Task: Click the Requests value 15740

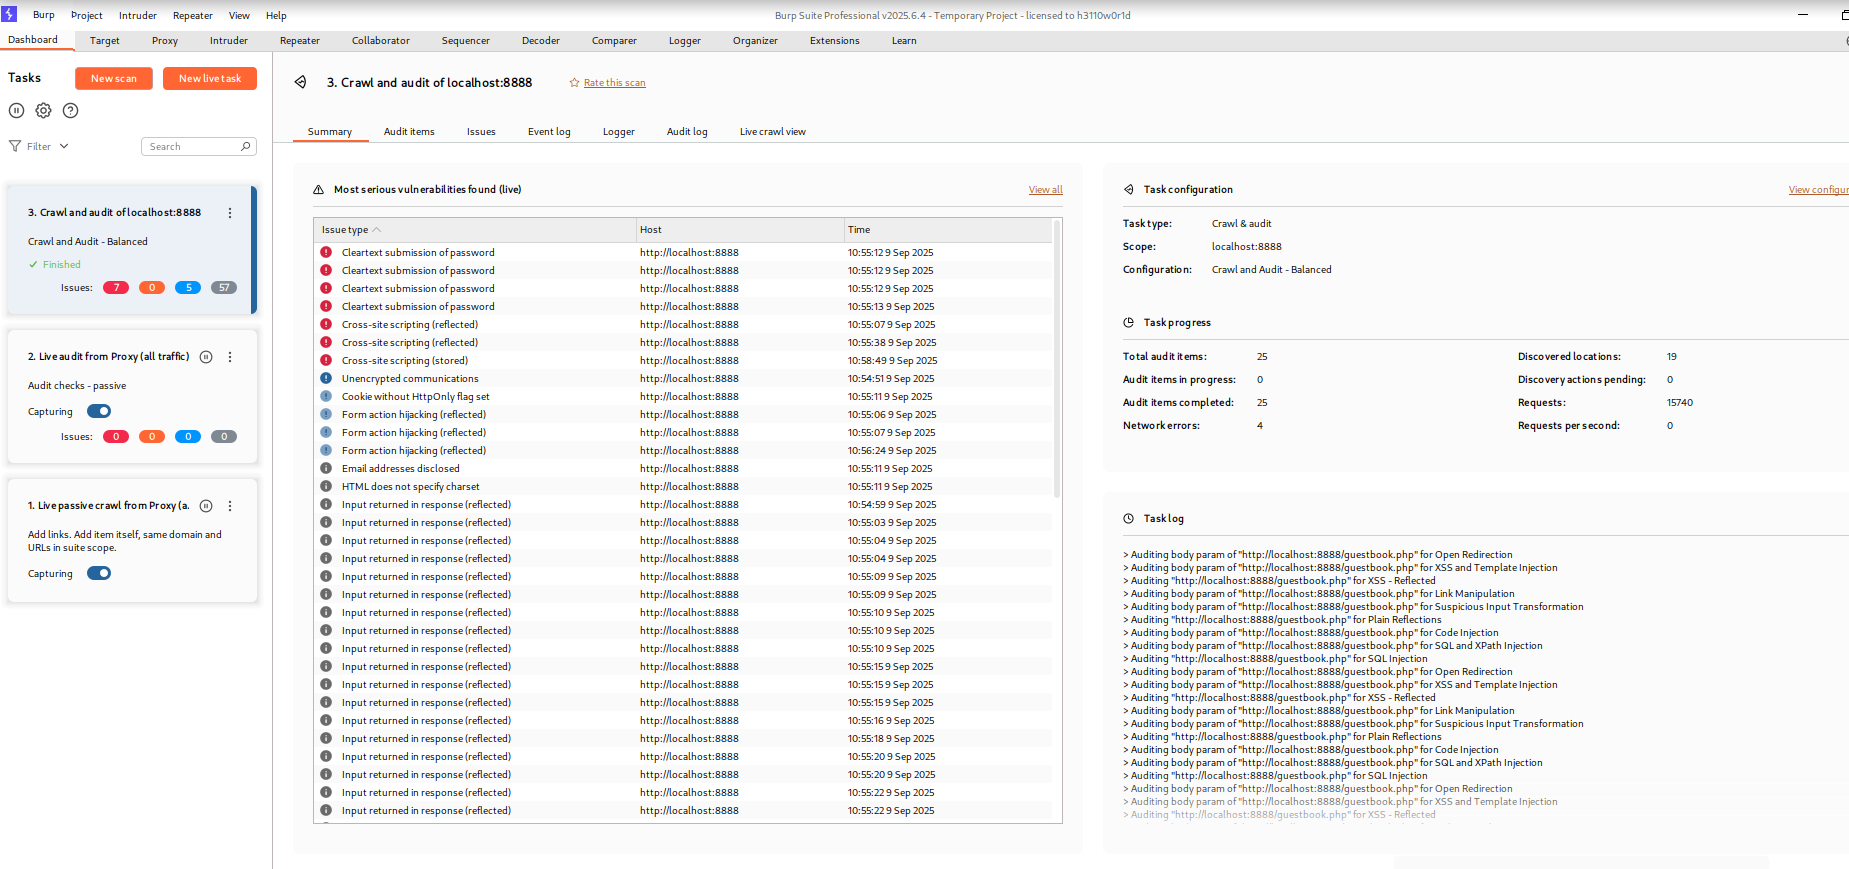Action: 1680,403
